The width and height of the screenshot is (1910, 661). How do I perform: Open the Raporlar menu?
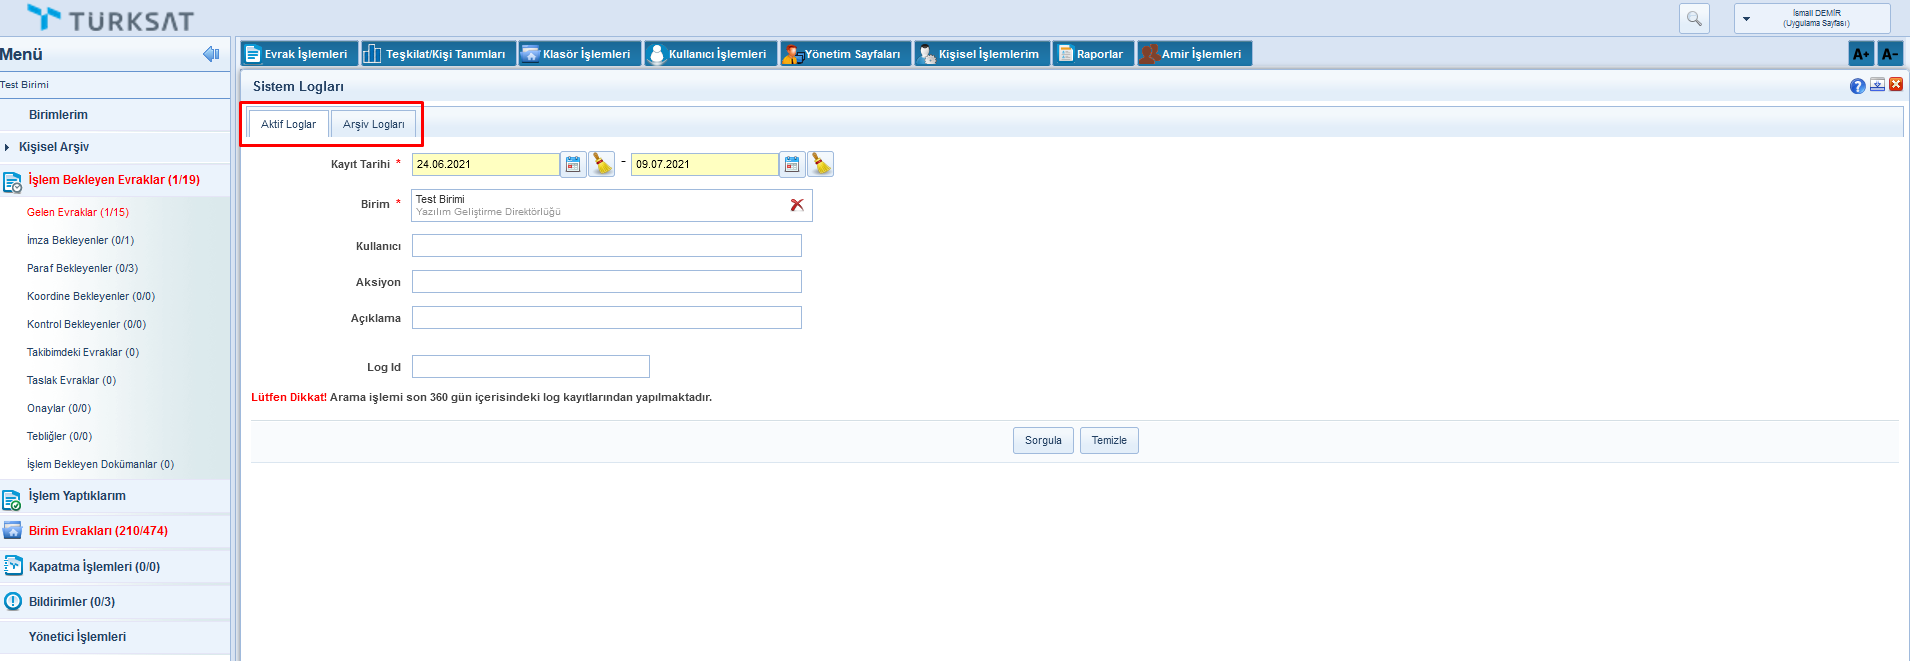coord(1092,54)
